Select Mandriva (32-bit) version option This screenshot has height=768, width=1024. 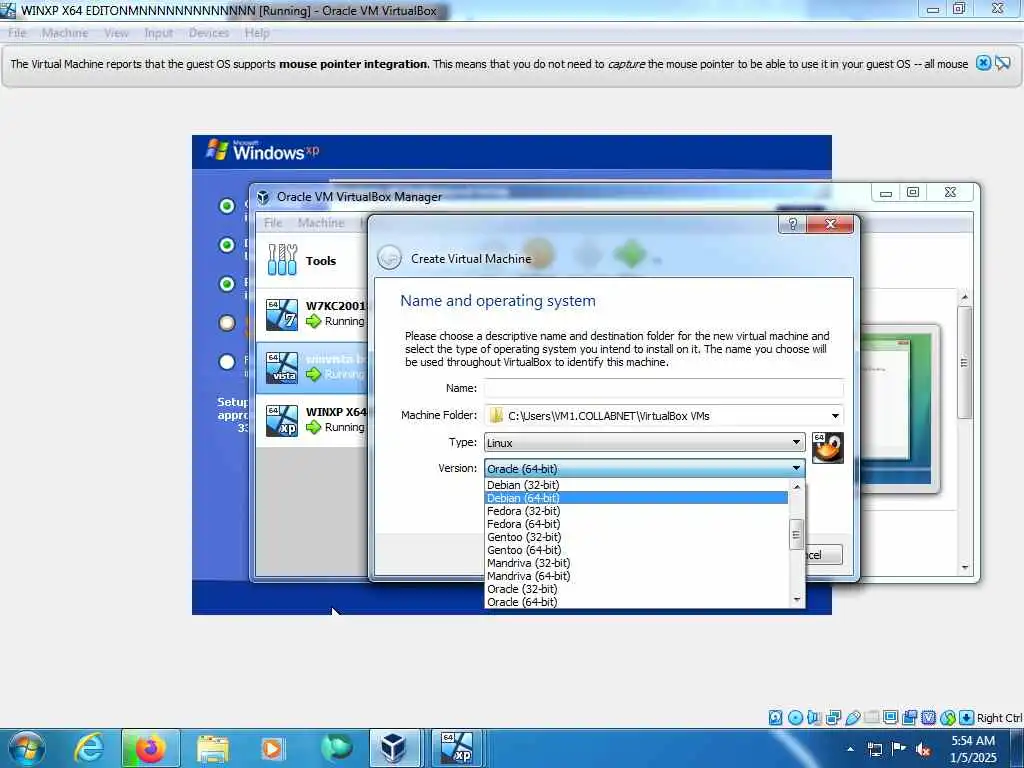[637, 563]
